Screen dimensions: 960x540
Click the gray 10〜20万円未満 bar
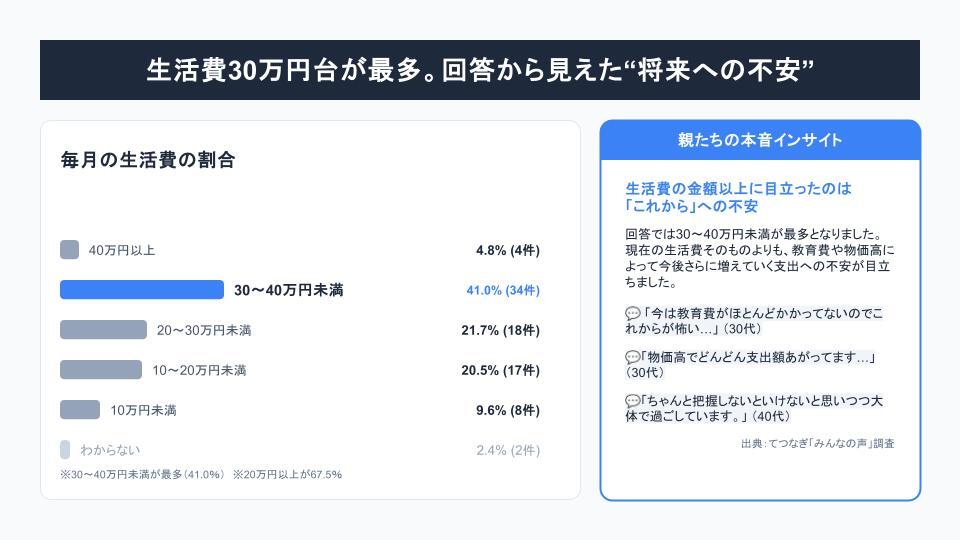101,370
